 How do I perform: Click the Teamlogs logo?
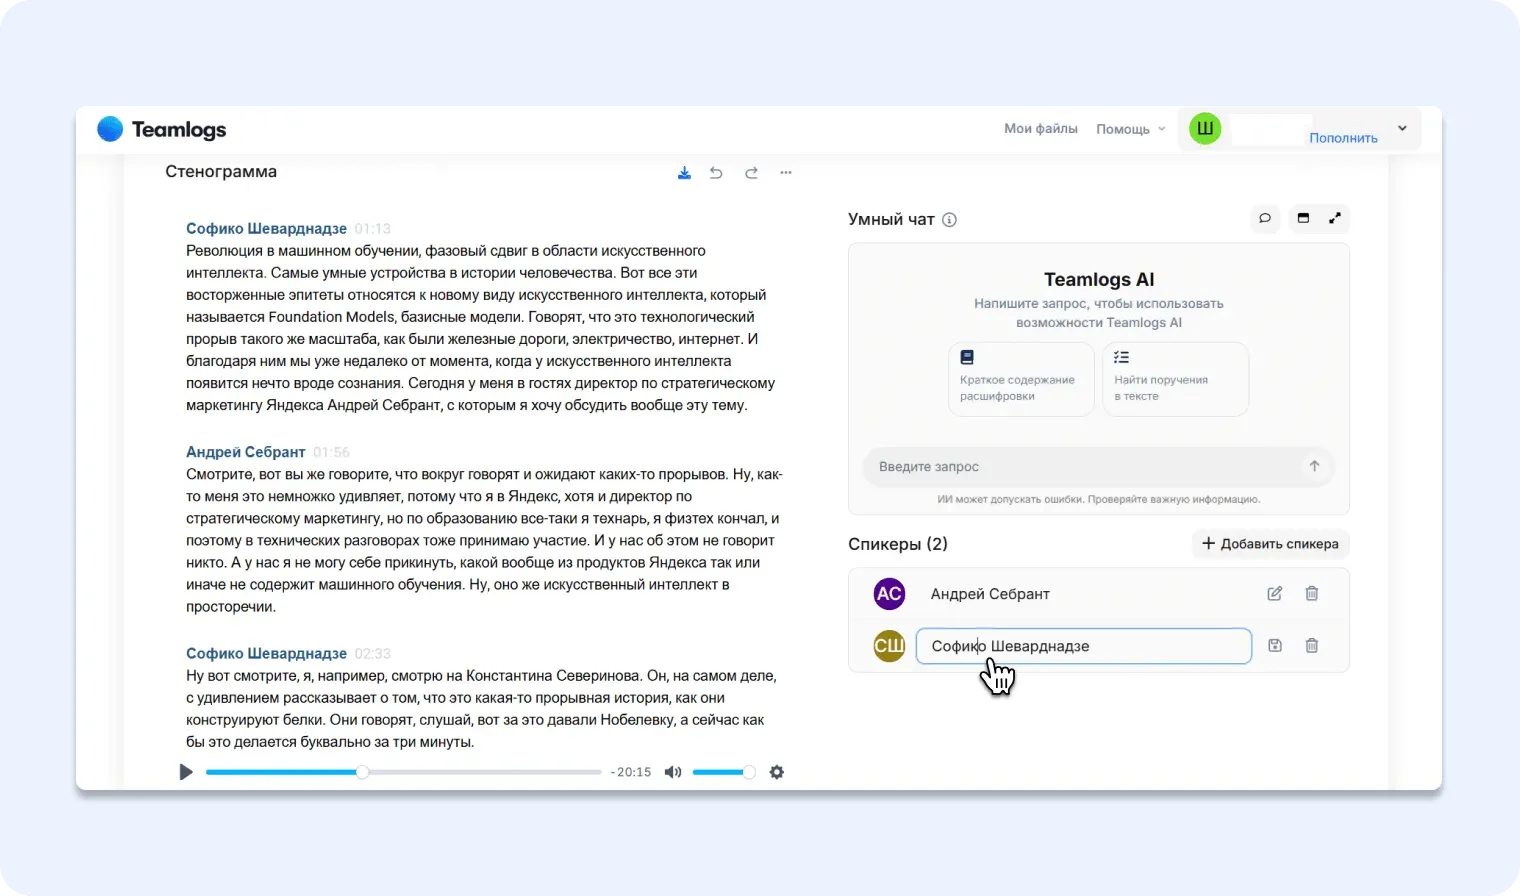click(162, 129)
